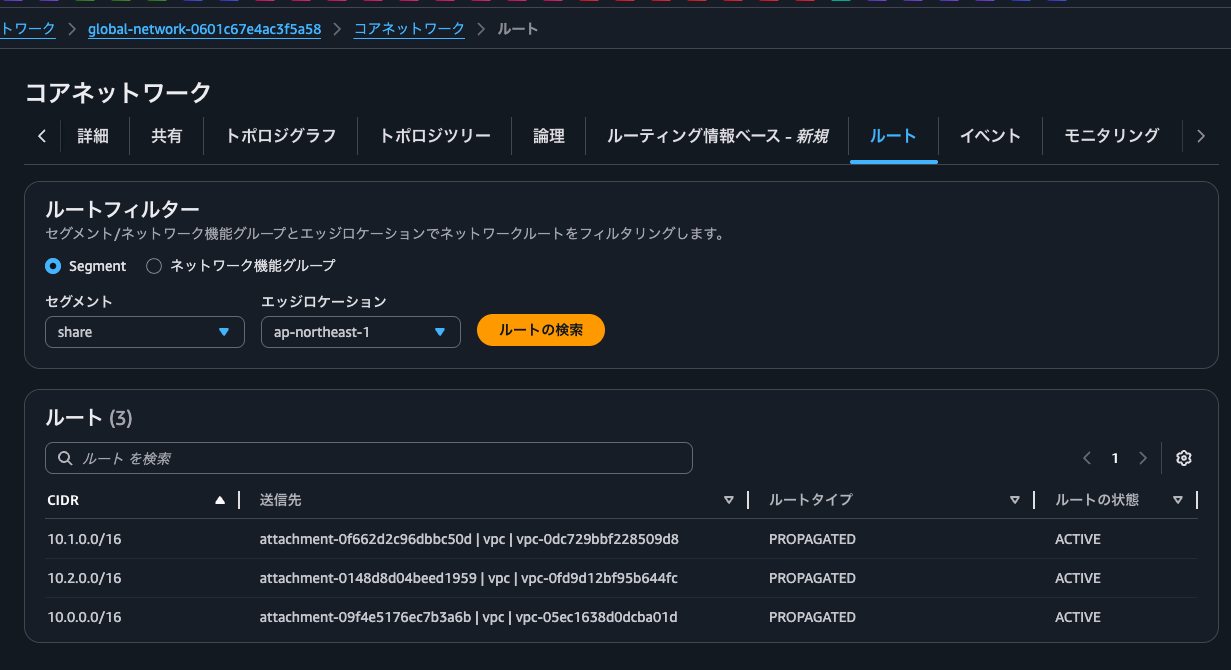The width and height of the screenshot is (1231, 670).
Task: Open エッジロケーション dropdown showing ap-northeast-1
Action: [x=360, y=332]
